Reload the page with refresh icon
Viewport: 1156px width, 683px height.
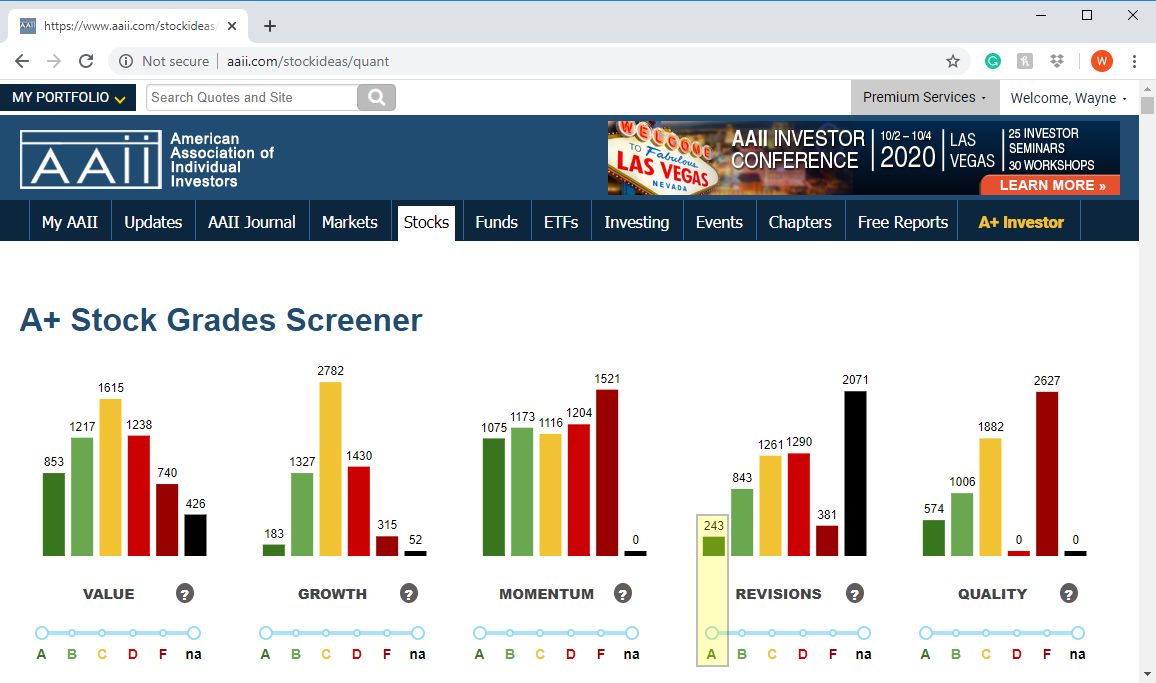86,61
